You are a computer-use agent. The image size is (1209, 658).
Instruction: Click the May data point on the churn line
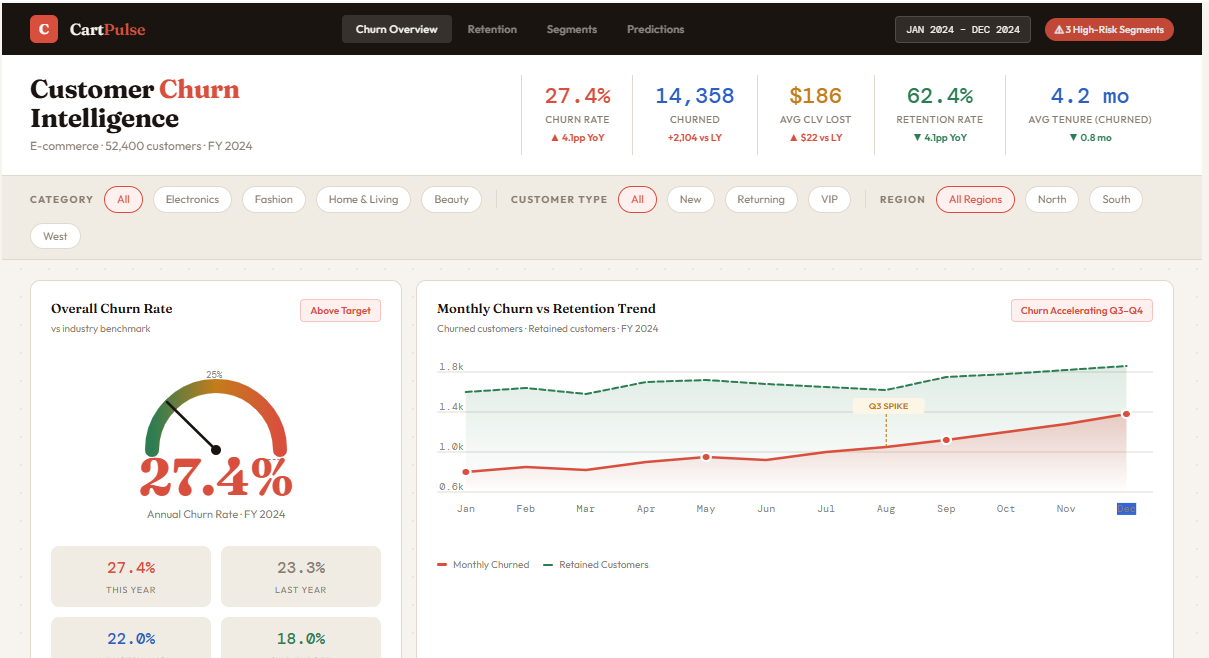pos(706,457)
